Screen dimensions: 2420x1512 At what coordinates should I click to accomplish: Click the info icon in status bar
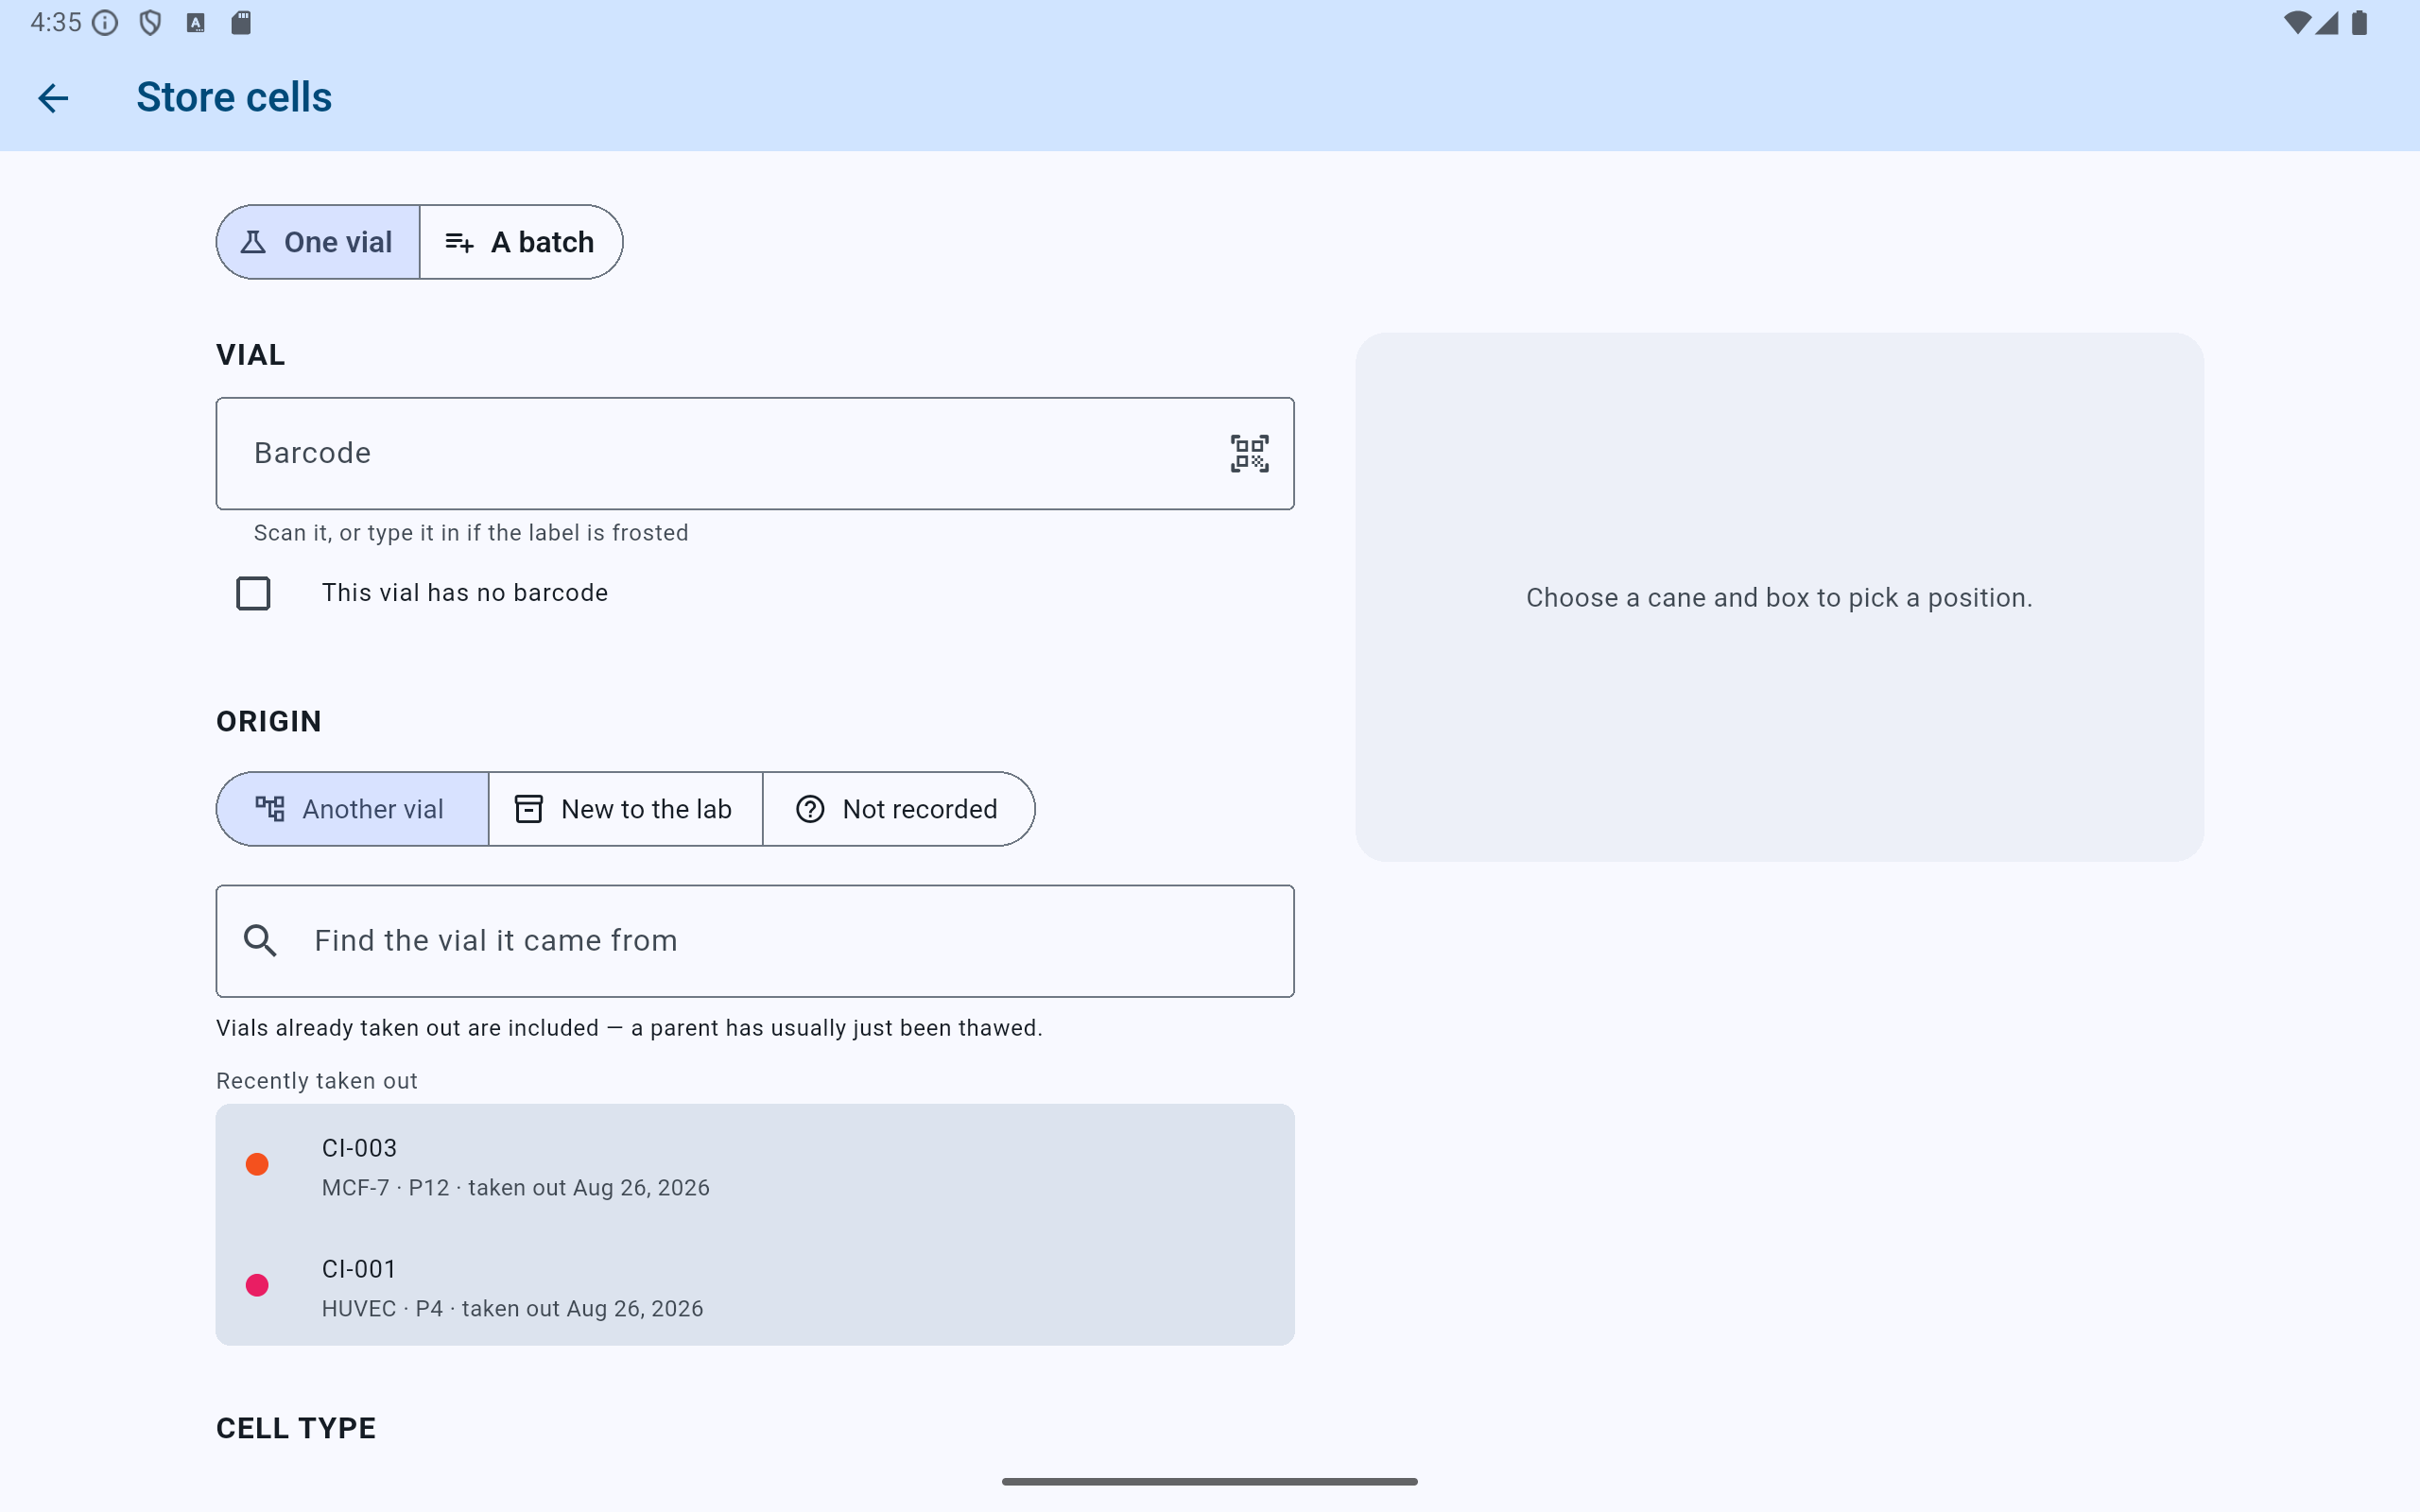105,23
